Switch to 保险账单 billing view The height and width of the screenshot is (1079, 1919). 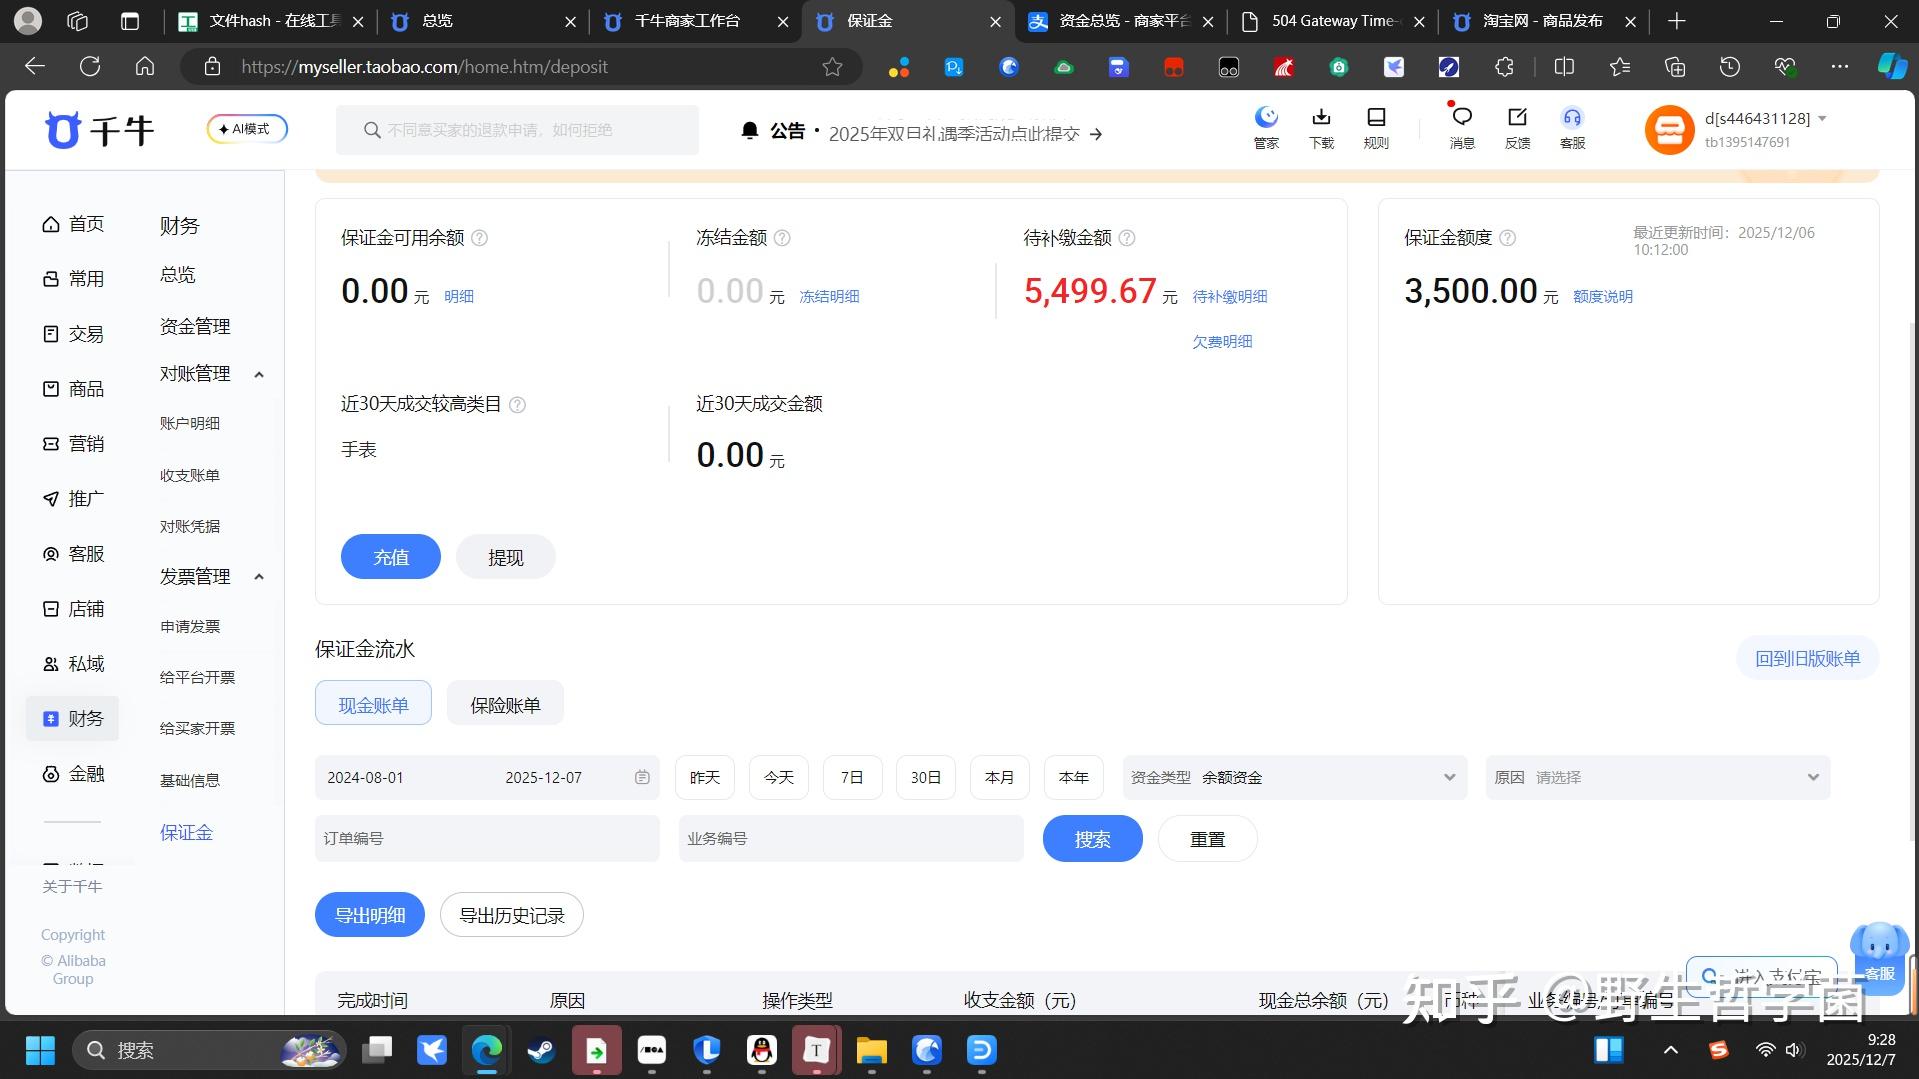pos(505,703)
